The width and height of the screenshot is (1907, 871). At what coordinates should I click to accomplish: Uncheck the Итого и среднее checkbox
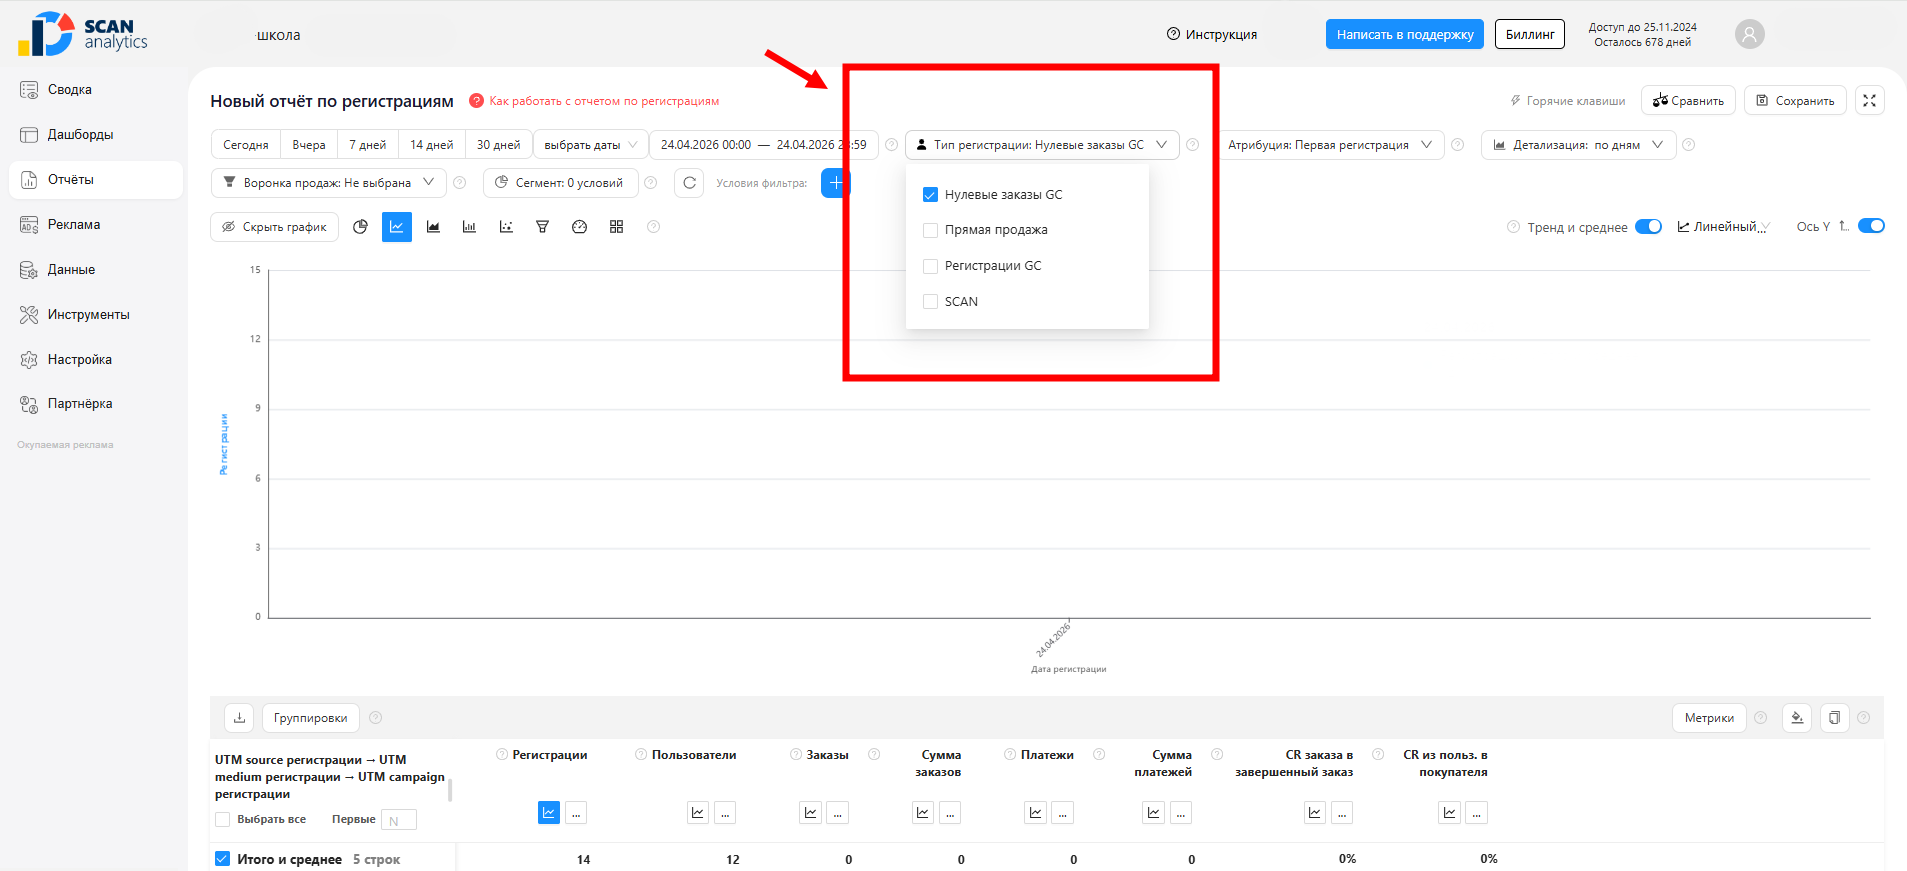[x=223, y=859]
